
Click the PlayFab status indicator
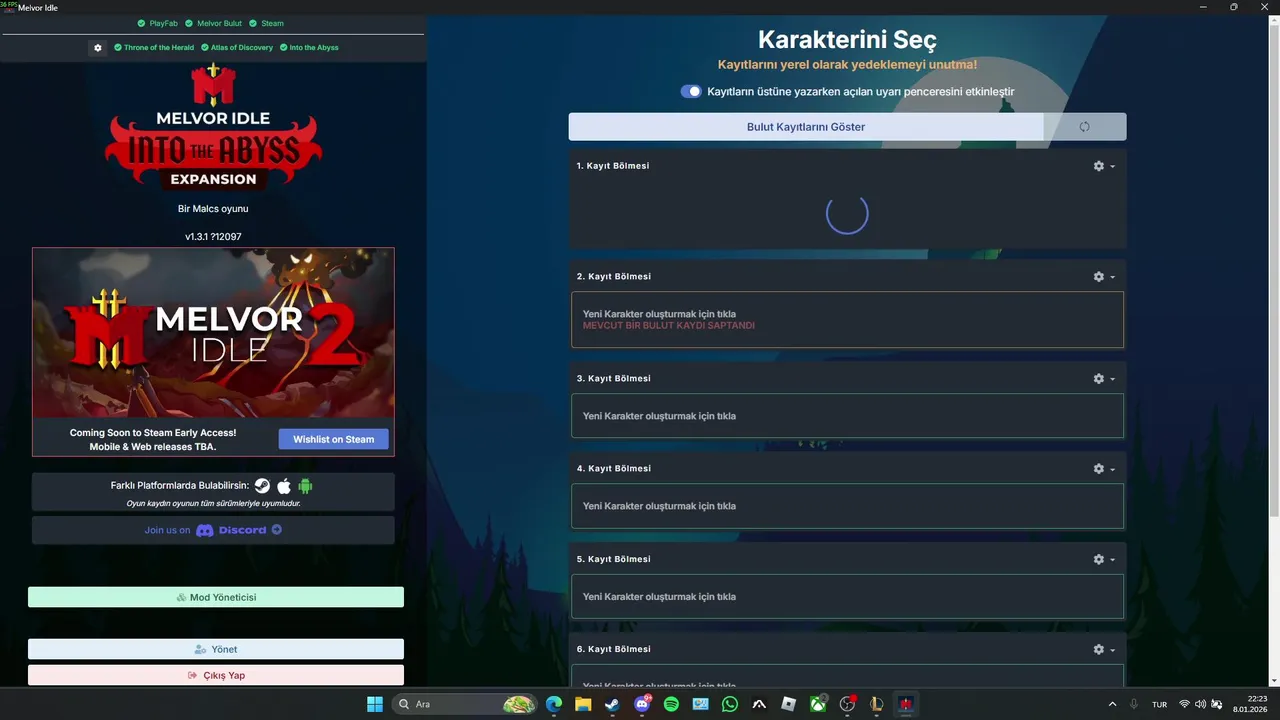pyautogui.click(x=157, y=23)
